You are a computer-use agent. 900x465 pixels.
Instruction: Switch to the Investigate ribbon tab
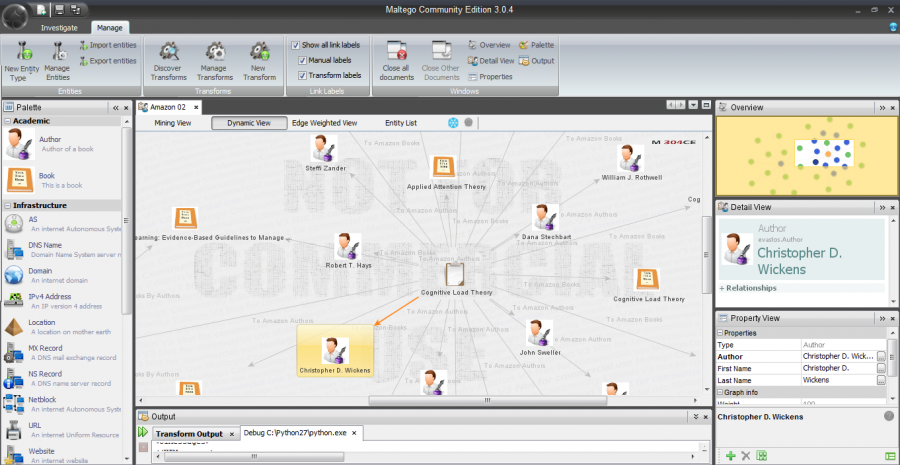tap(58, 28)
